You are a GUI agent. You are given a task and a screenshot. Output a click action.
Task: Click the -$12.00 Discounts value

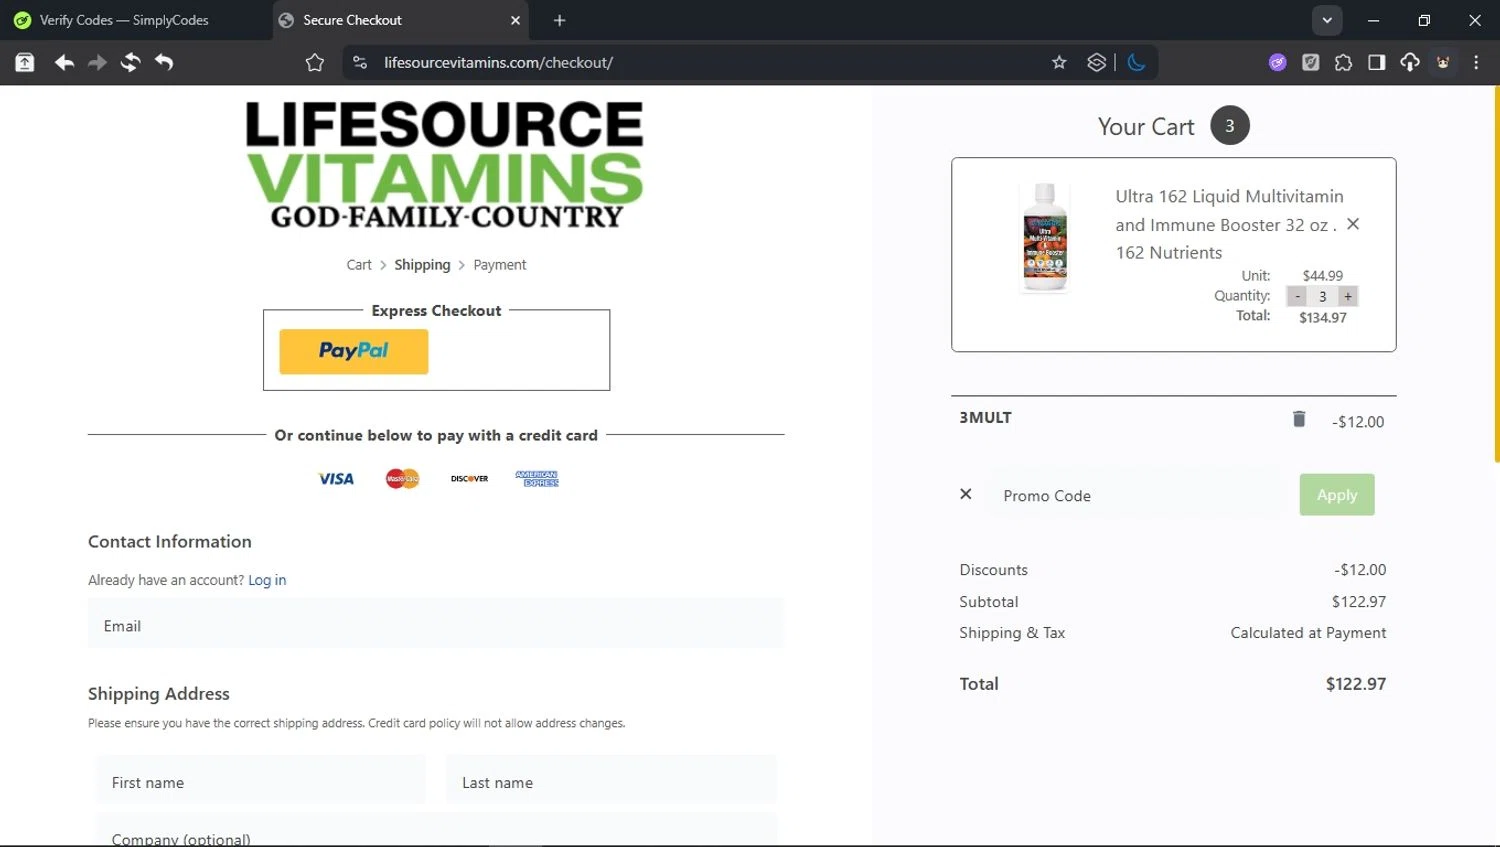1360,570
